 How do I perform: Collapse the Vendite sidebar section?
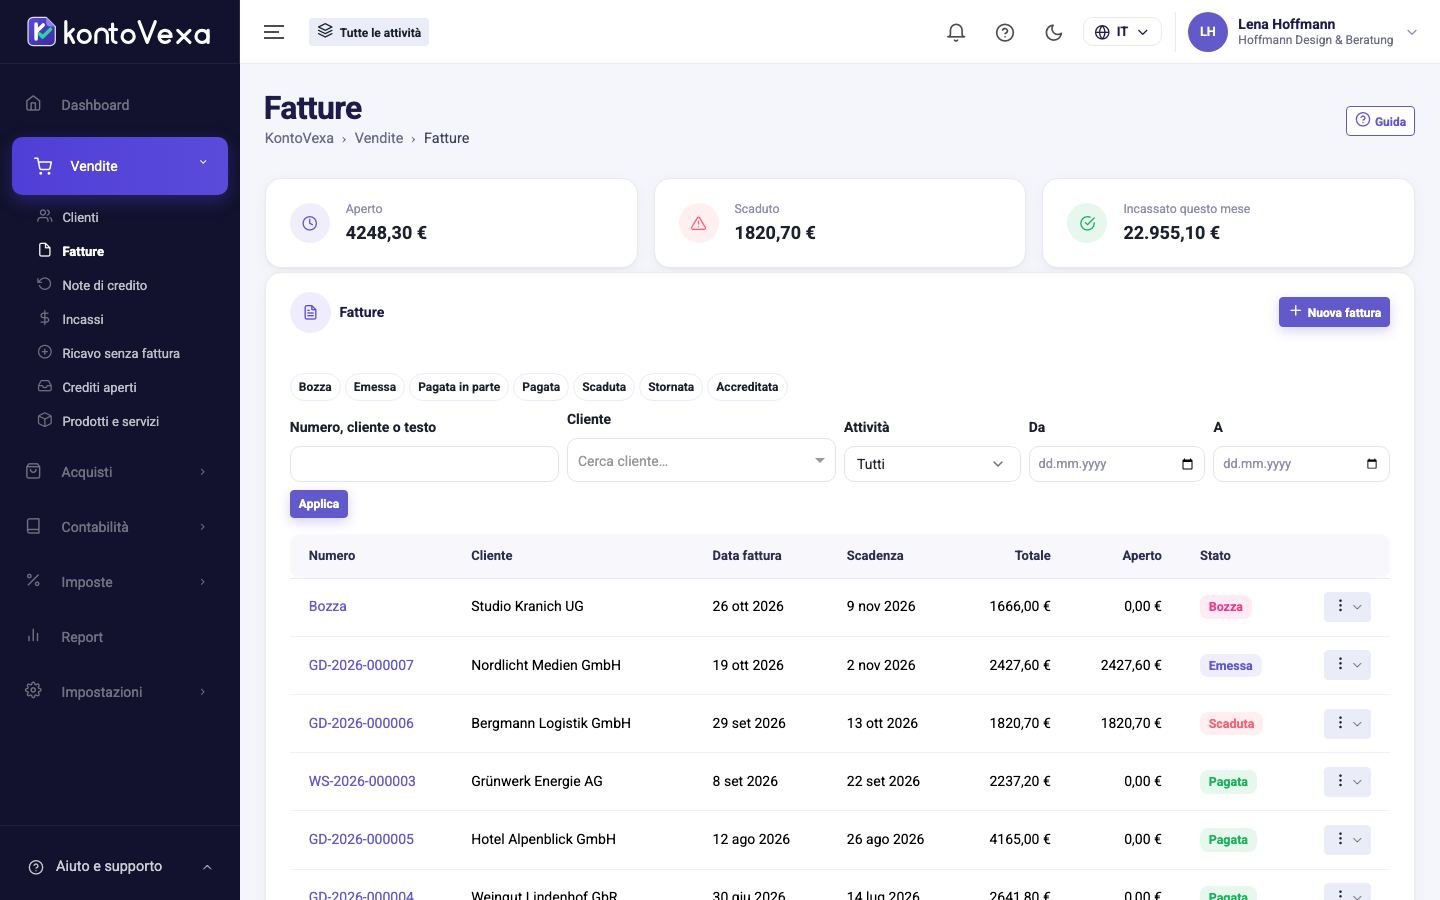[x=120, y=166]
